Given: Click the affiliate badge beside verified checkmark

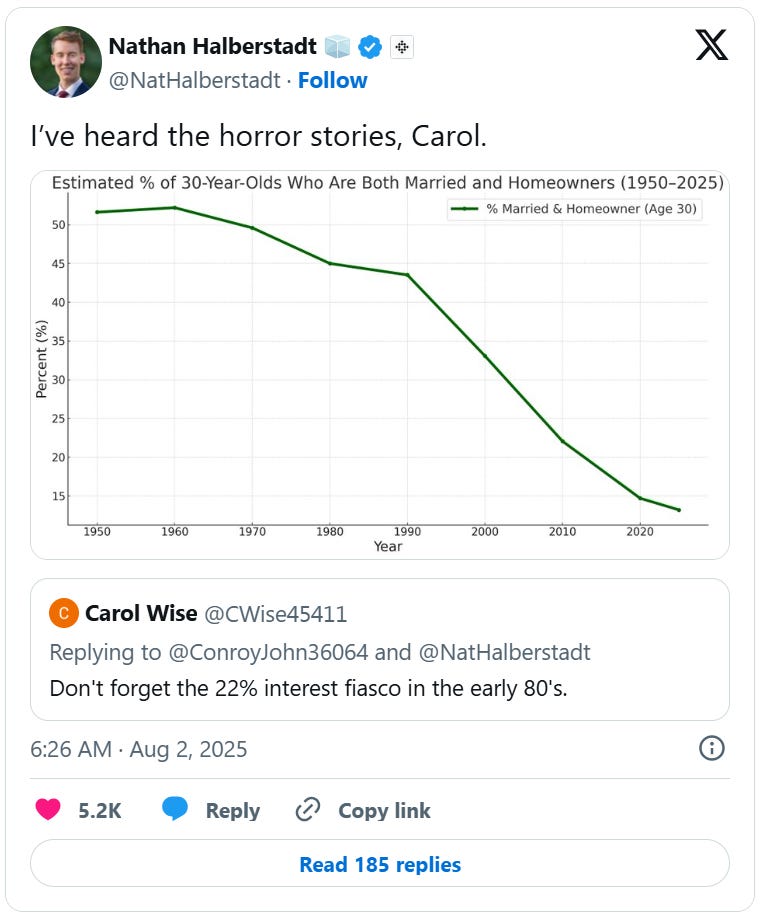Looking at the screenshot, I should click(x=401, y=46).
